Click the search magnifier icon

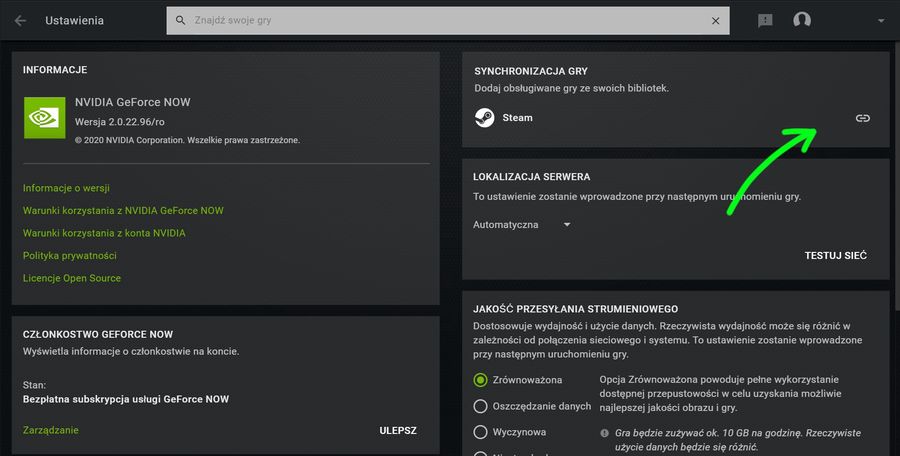180,20
